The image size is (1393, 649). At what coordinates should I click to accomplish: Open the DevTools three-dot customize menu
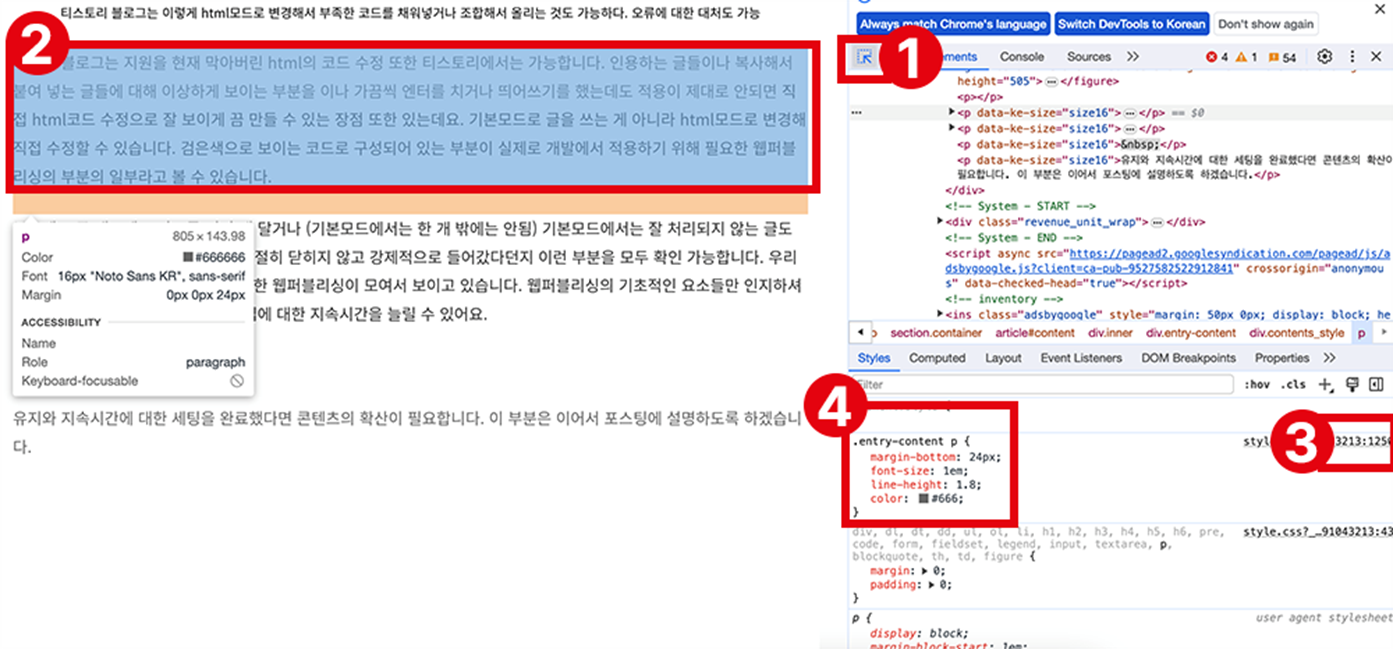click(x=1352, y=57)
